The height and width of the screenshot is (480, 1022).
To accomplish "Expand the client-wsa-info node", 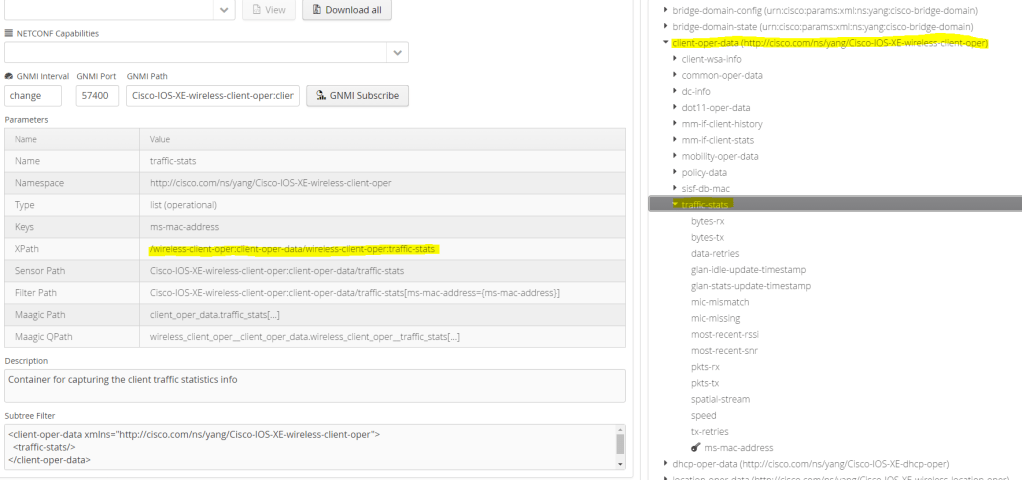I will click(675, 59).
